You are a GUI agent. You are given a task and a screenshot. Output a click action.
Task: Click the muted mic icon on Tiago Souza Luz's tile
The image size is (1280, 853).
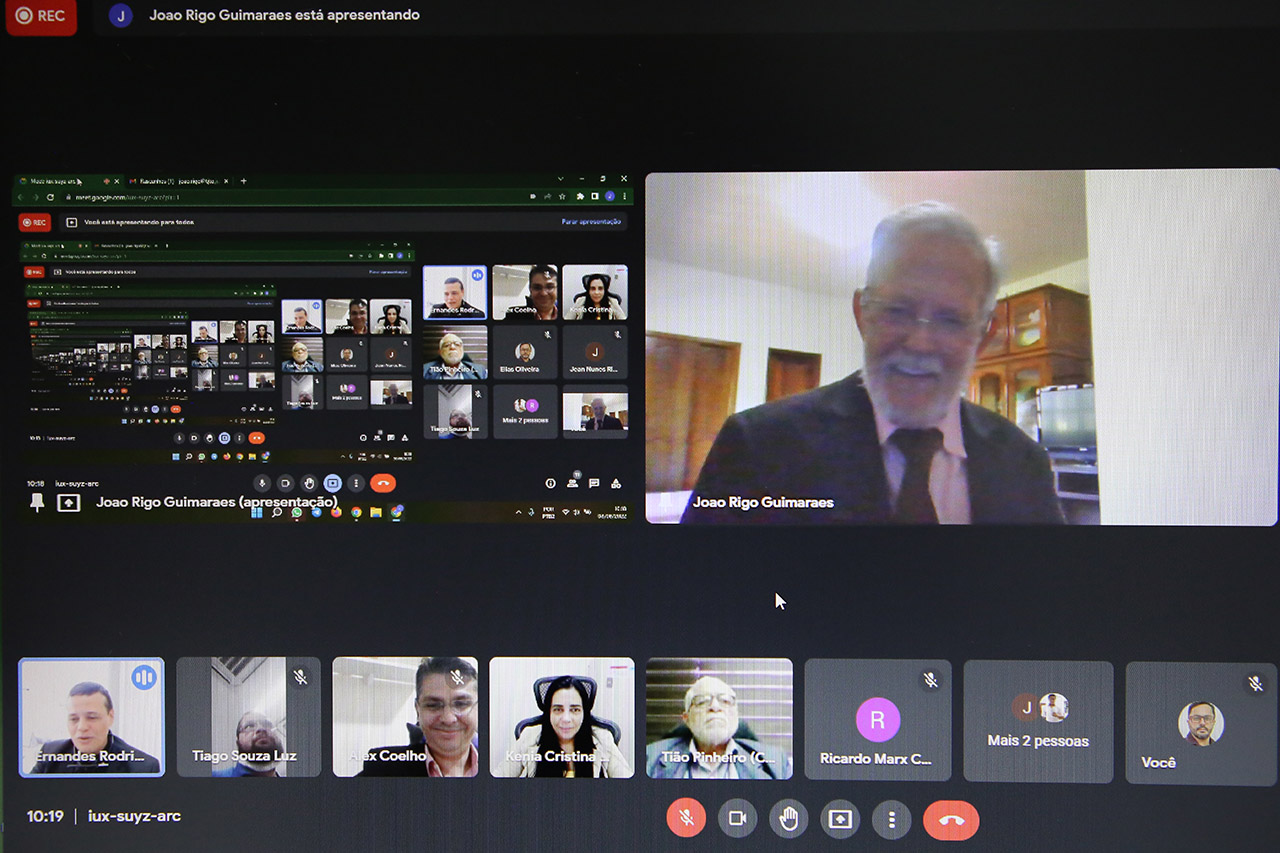pos(300,677)
